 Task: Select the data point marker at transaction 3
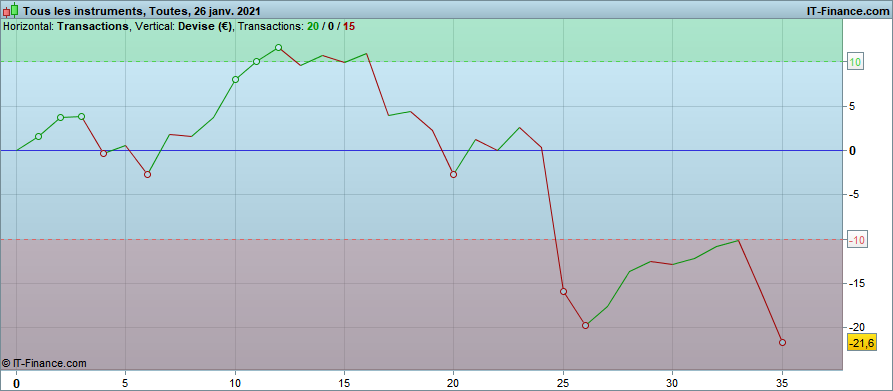(x=81, y=117)
